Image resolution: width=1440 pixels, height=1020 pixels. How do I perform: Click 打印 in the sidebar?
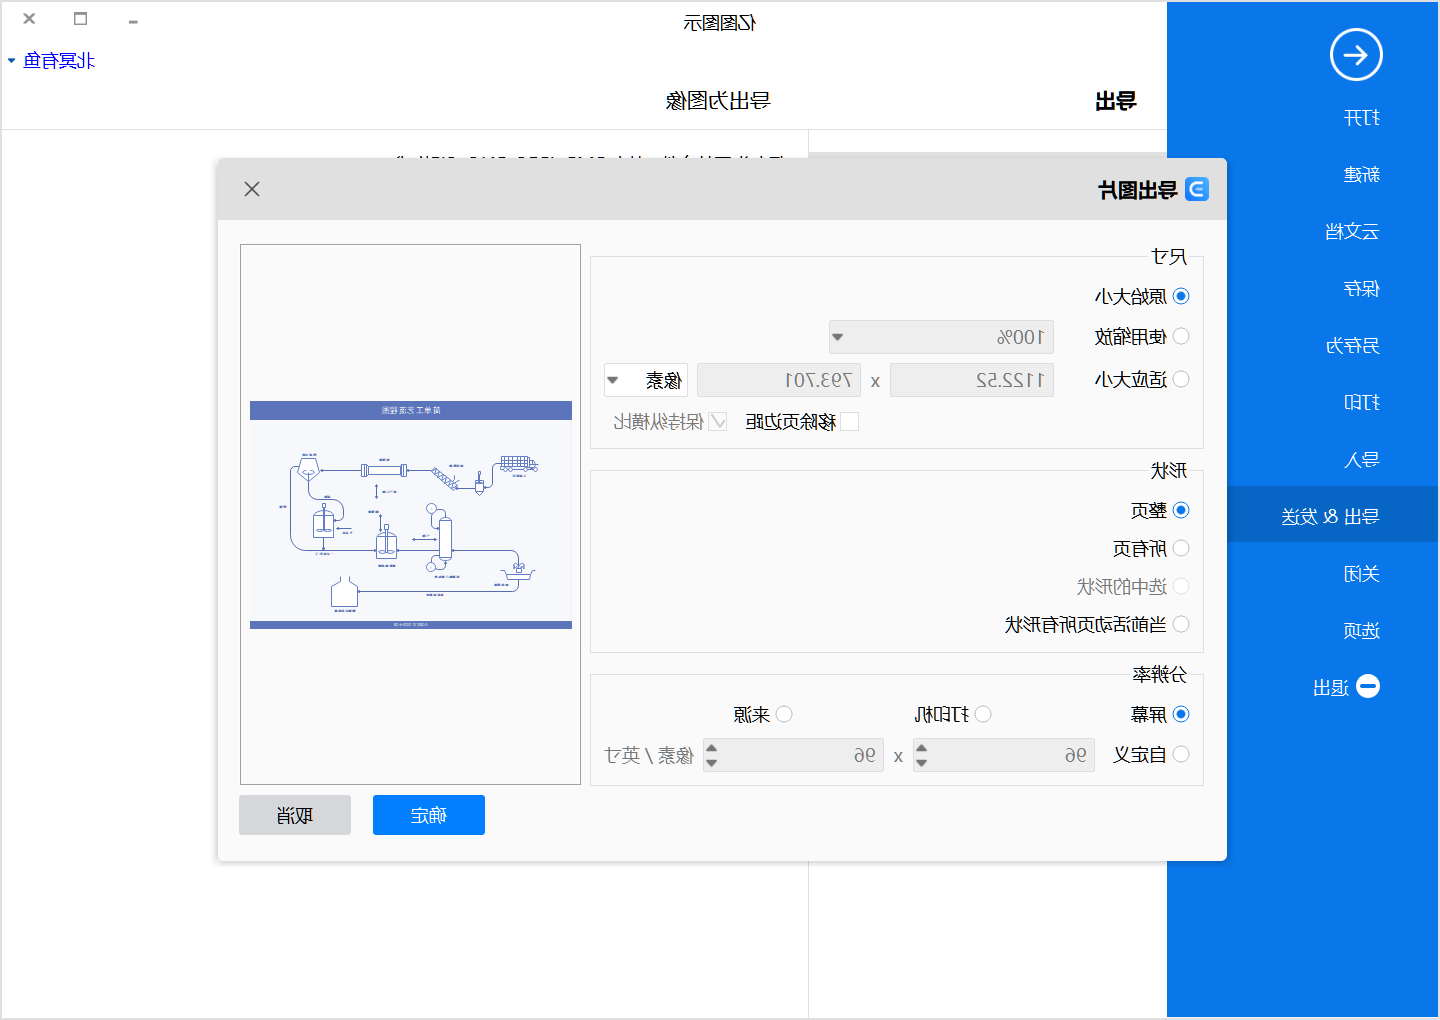(x=1362, y=403)
